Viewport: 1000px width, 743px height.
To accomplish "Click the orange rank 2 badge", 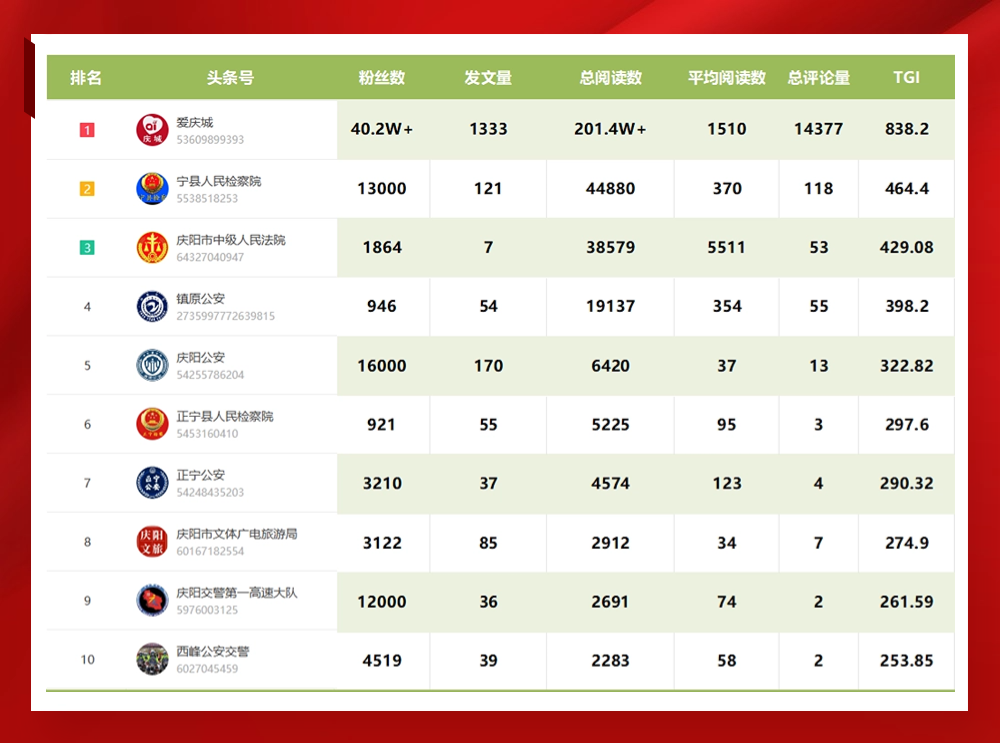I will 87,189.
